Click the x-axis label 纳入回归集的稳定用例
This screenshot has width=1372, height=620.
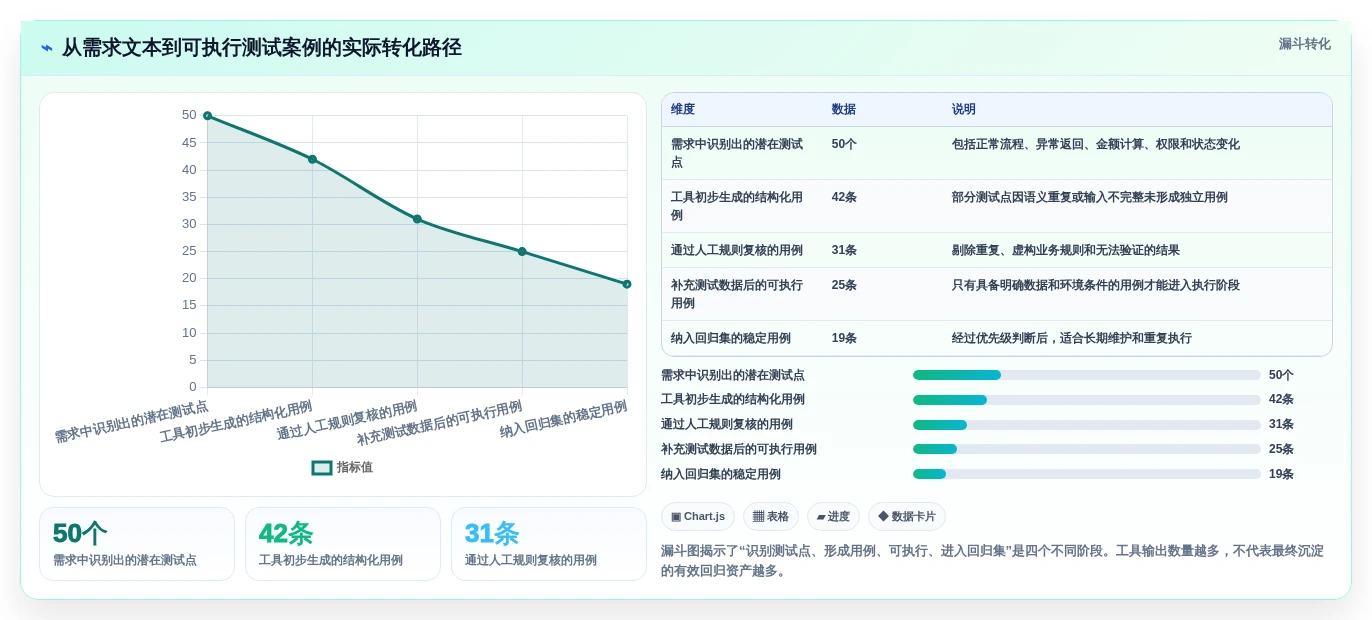563,420
